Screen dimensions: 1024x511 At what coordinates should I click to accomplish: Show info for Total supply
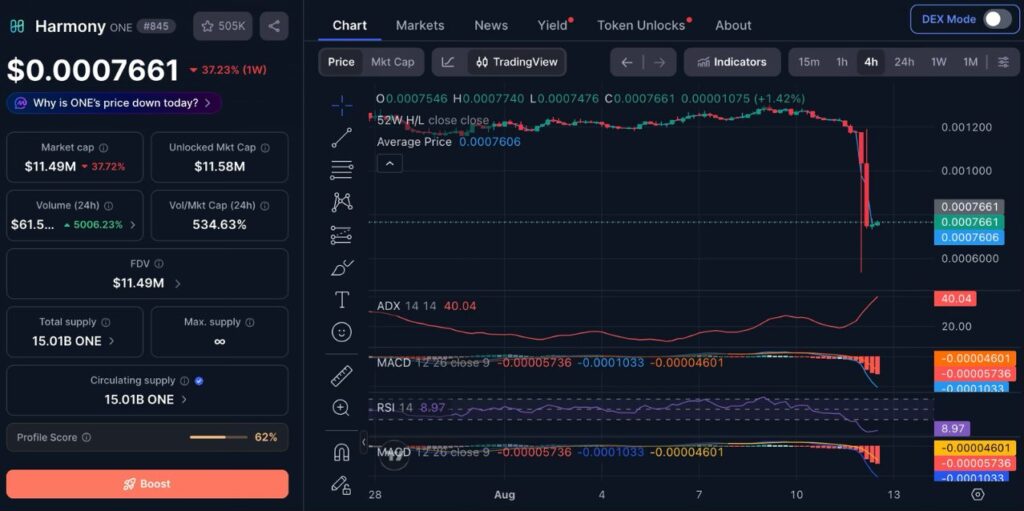coord(106,322)
